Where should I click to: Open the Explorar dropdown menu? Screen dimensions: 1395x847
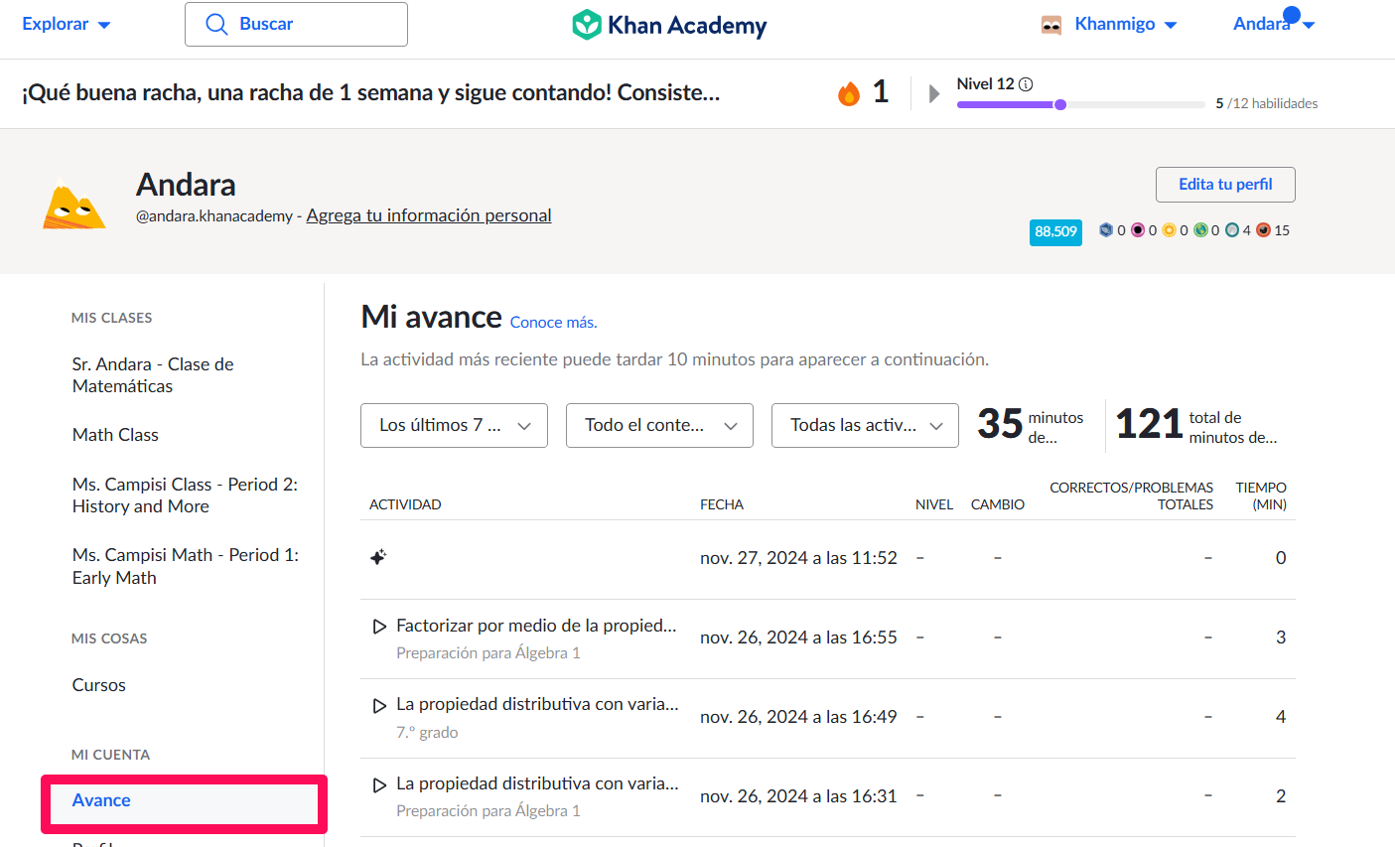[x=66, y=24]
